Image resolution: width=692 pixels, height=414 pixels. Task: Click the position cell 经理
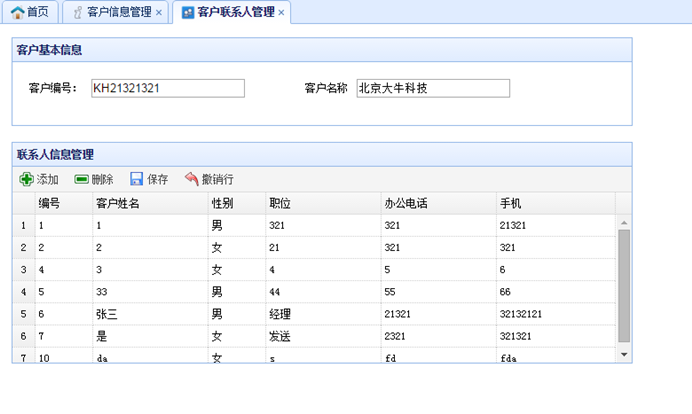tap(323, 314)
